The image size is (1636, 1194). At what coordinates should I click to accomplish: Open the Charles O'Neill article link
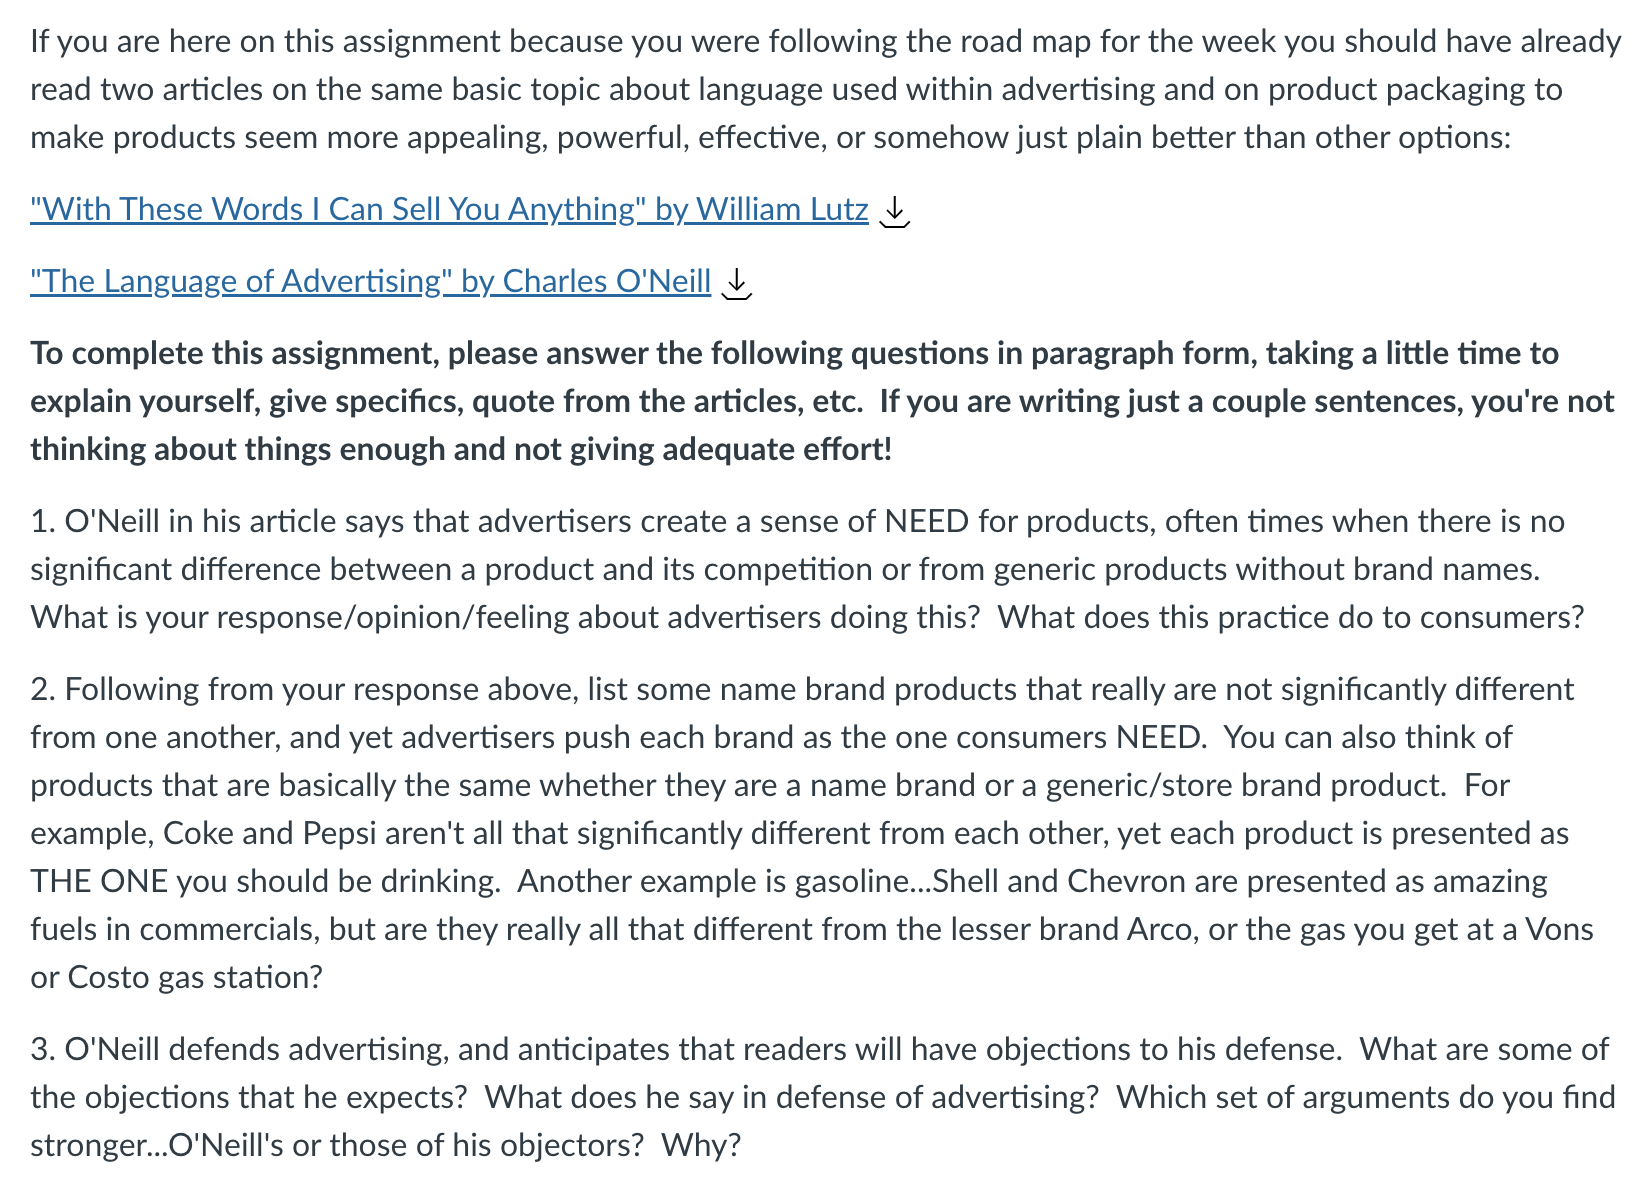pyautogui.click(x=370, y=281)
